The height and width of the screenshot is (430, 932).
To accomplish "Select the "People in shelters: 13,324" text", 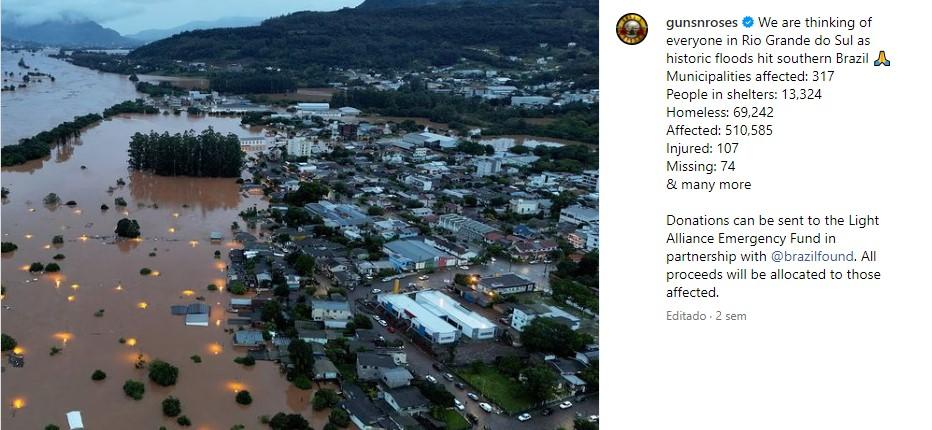I will [x=744, y=94].
